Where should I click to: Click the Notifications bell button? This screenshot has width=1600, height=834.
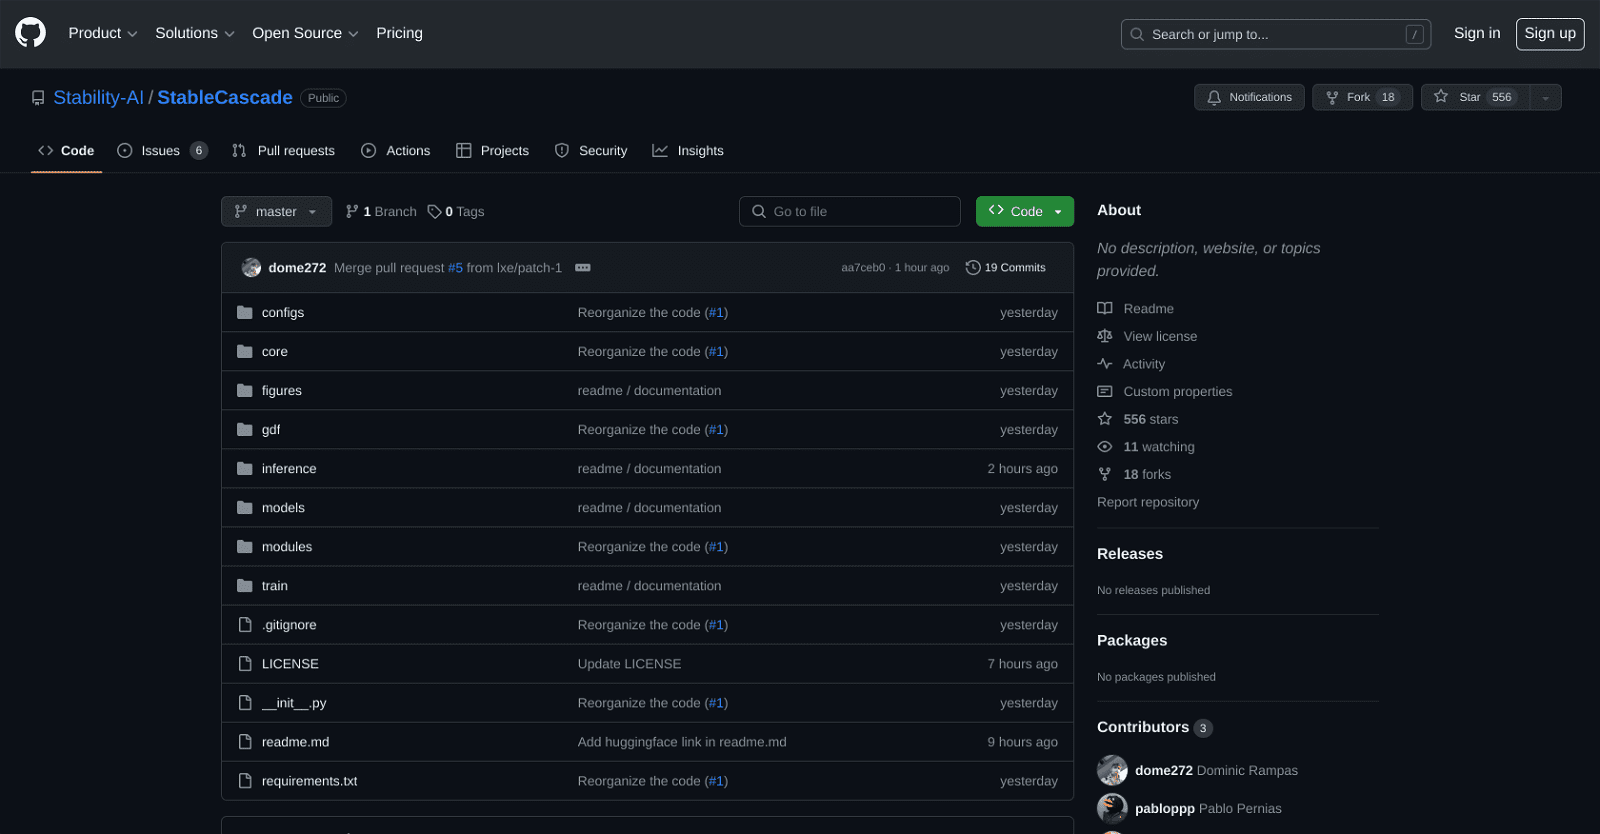[x=1249, y=97]
